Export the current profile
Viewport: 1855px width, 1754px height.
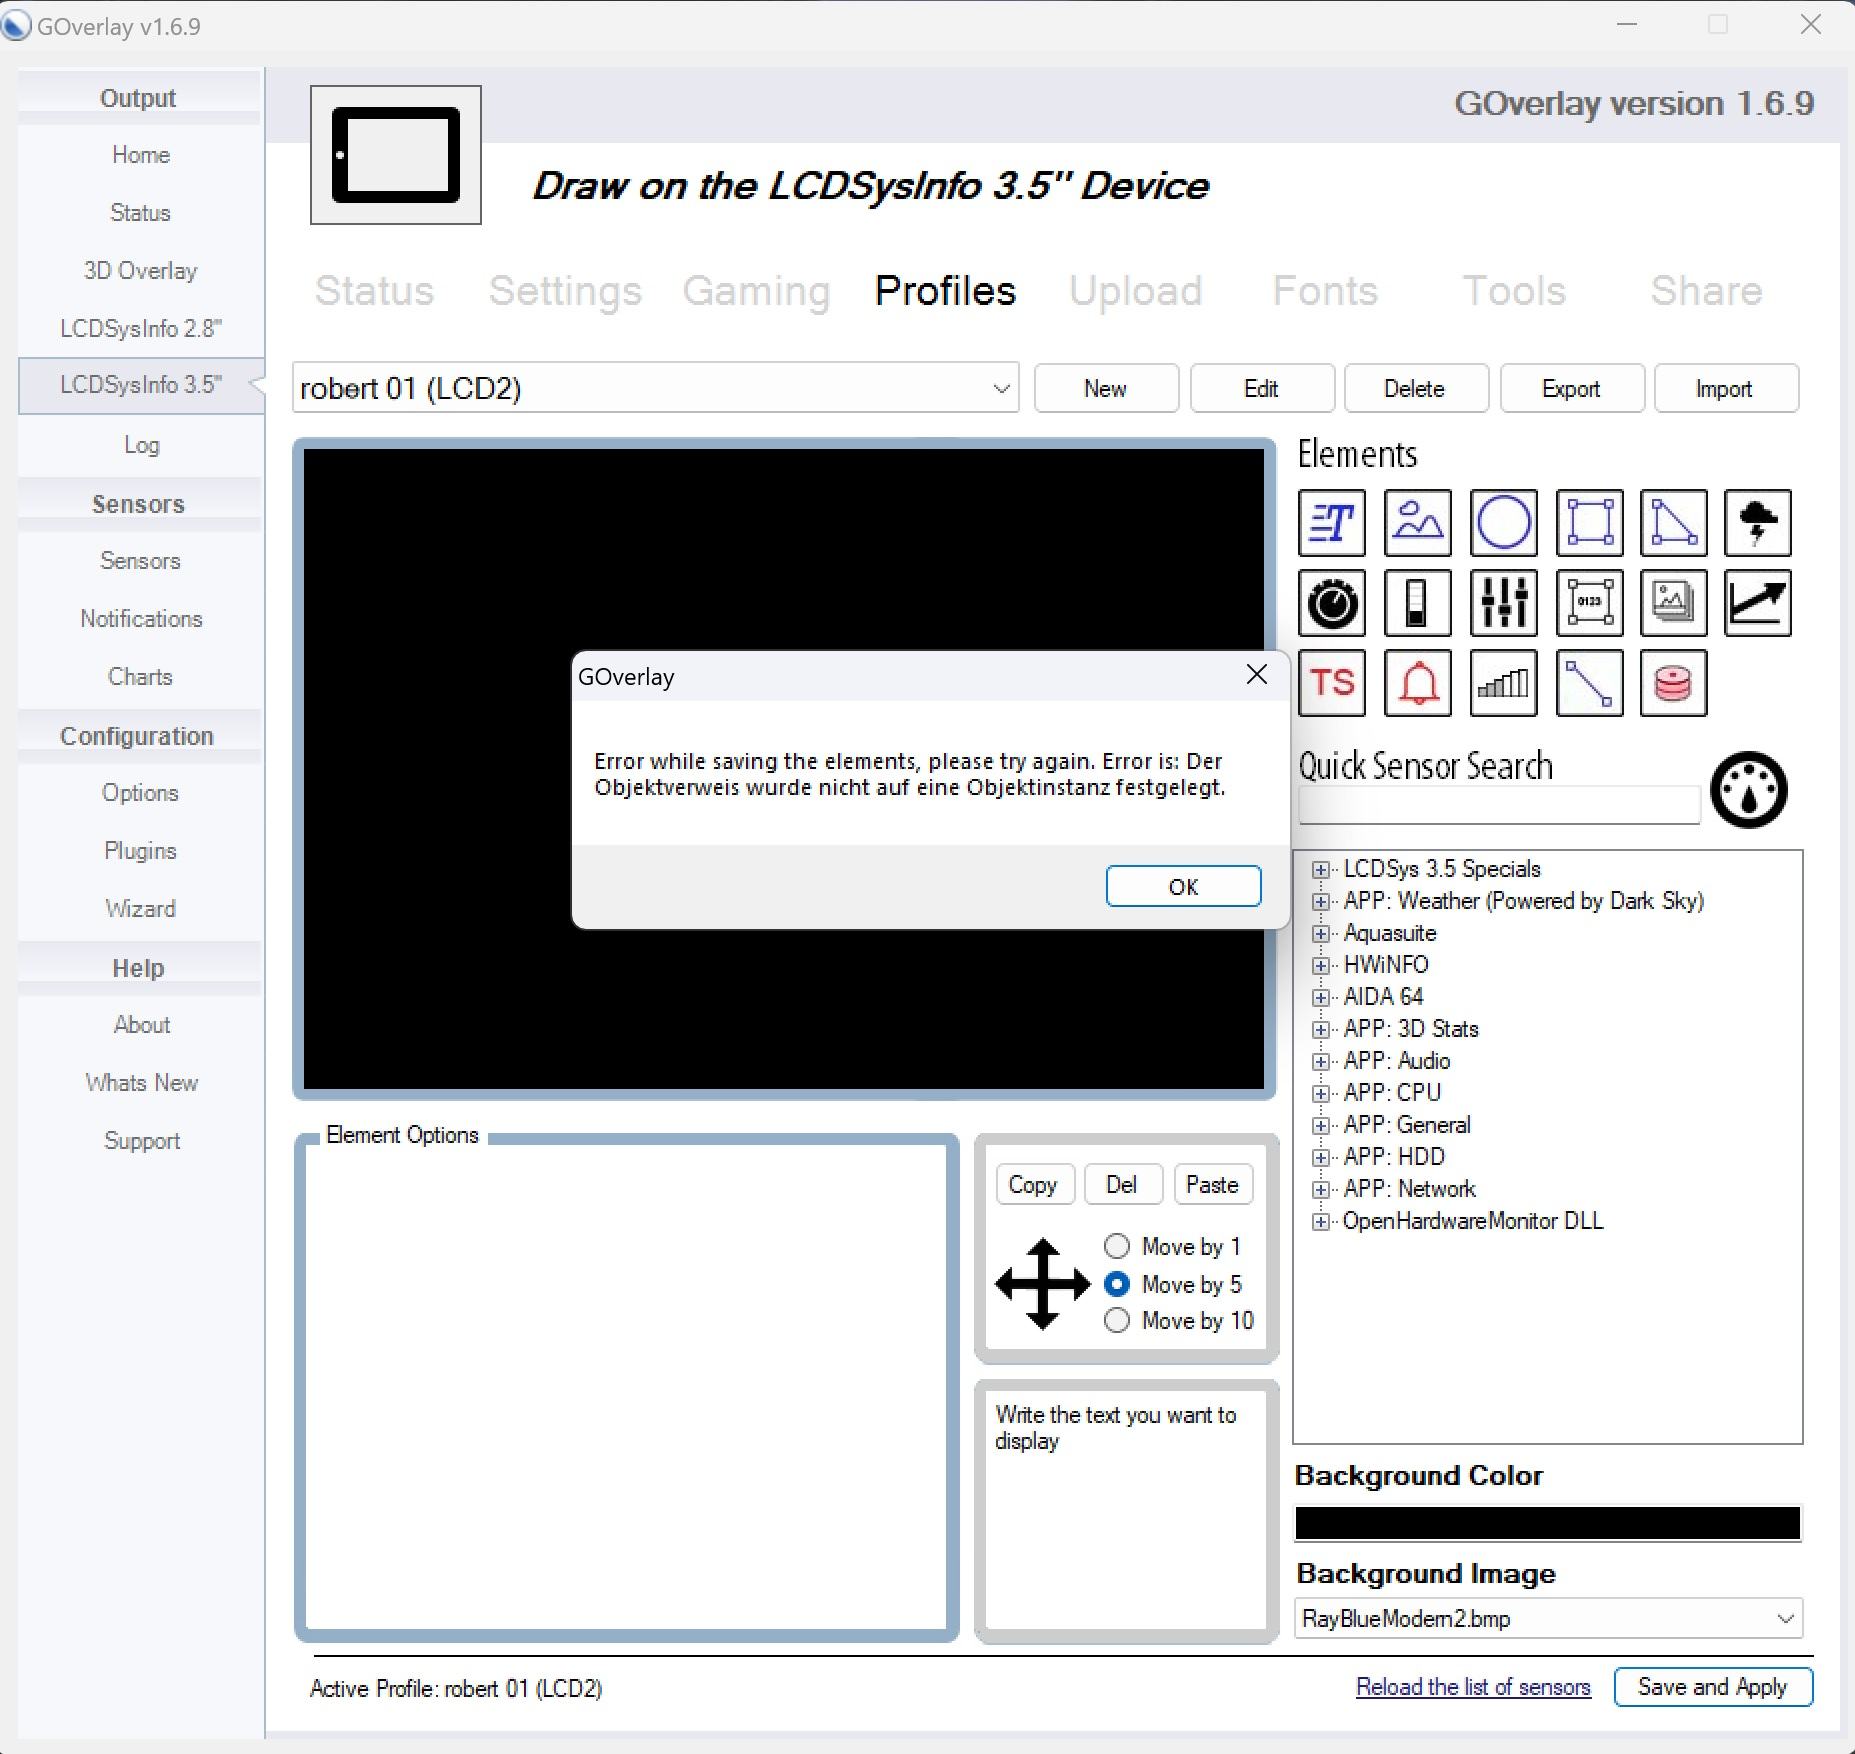(x=1572, y=388)
